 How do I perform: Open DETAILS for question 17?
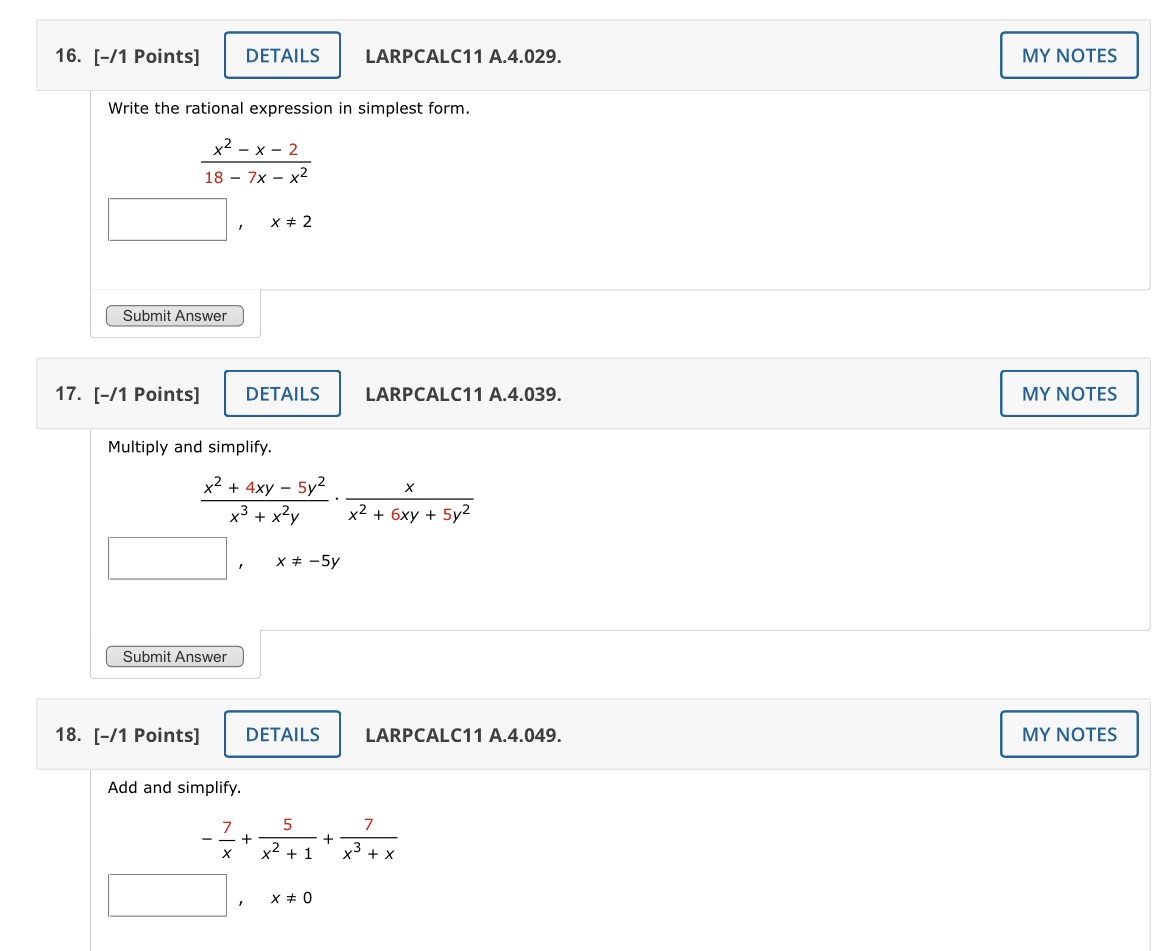pyautogui.click(x=282, y=393)
